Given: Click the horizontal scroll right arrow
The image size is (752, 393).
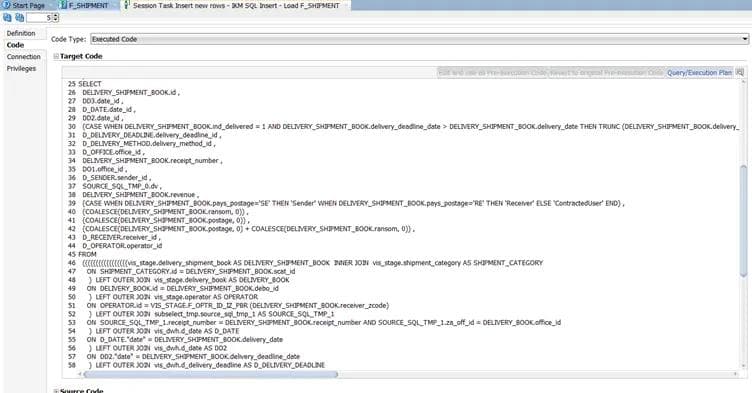Looking at the screenshot, I should coord(735,374).
